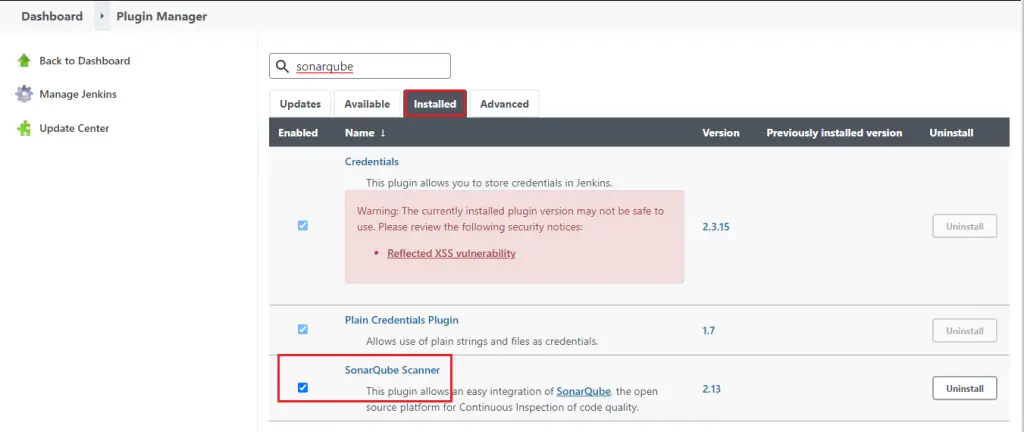This screenshot has width=1024, height=432.
Task: Click the breadcrumb arrow after Dashboard
Action: tap(102, 16)
